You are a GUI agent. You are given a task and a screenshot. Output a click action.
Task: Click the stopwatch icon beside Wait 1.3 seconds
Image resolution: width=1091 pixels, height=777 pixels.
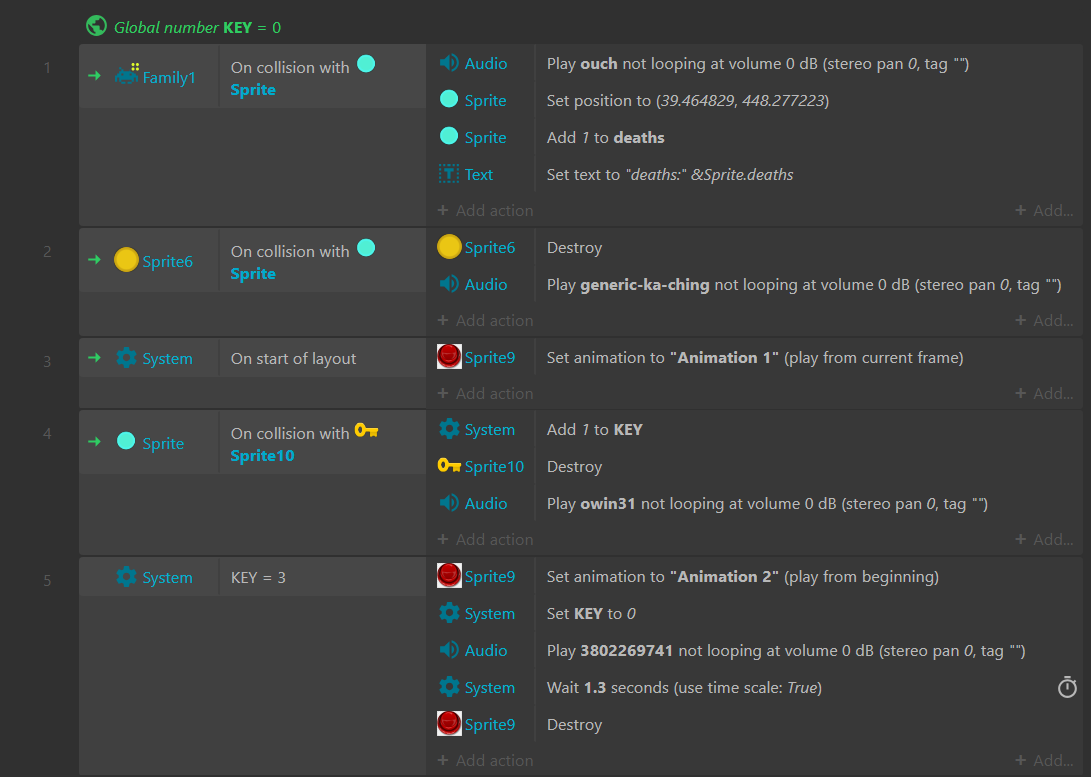tap(1067, 687)
